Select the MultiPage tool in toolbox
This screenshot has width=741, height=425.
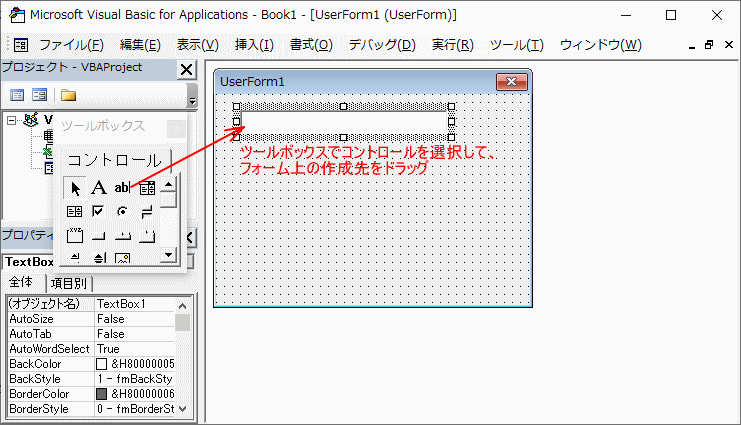tap(147, 235)
